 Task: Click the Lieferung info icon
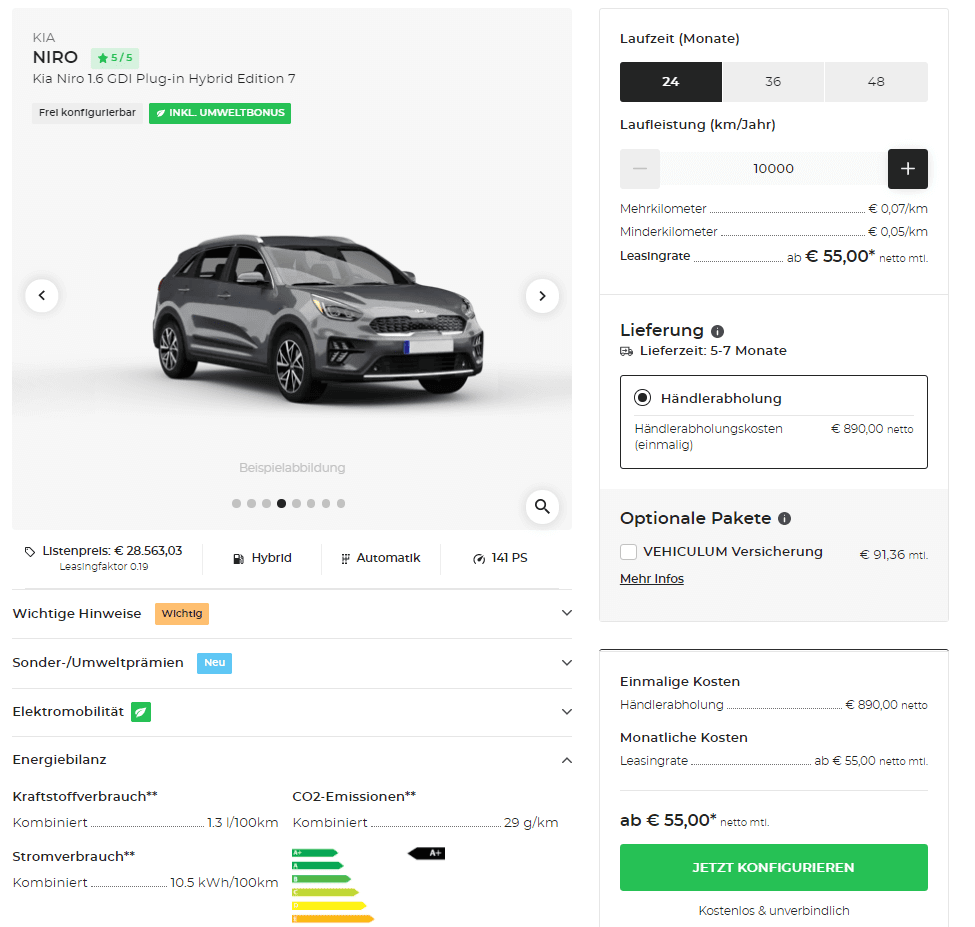[717, 331]
